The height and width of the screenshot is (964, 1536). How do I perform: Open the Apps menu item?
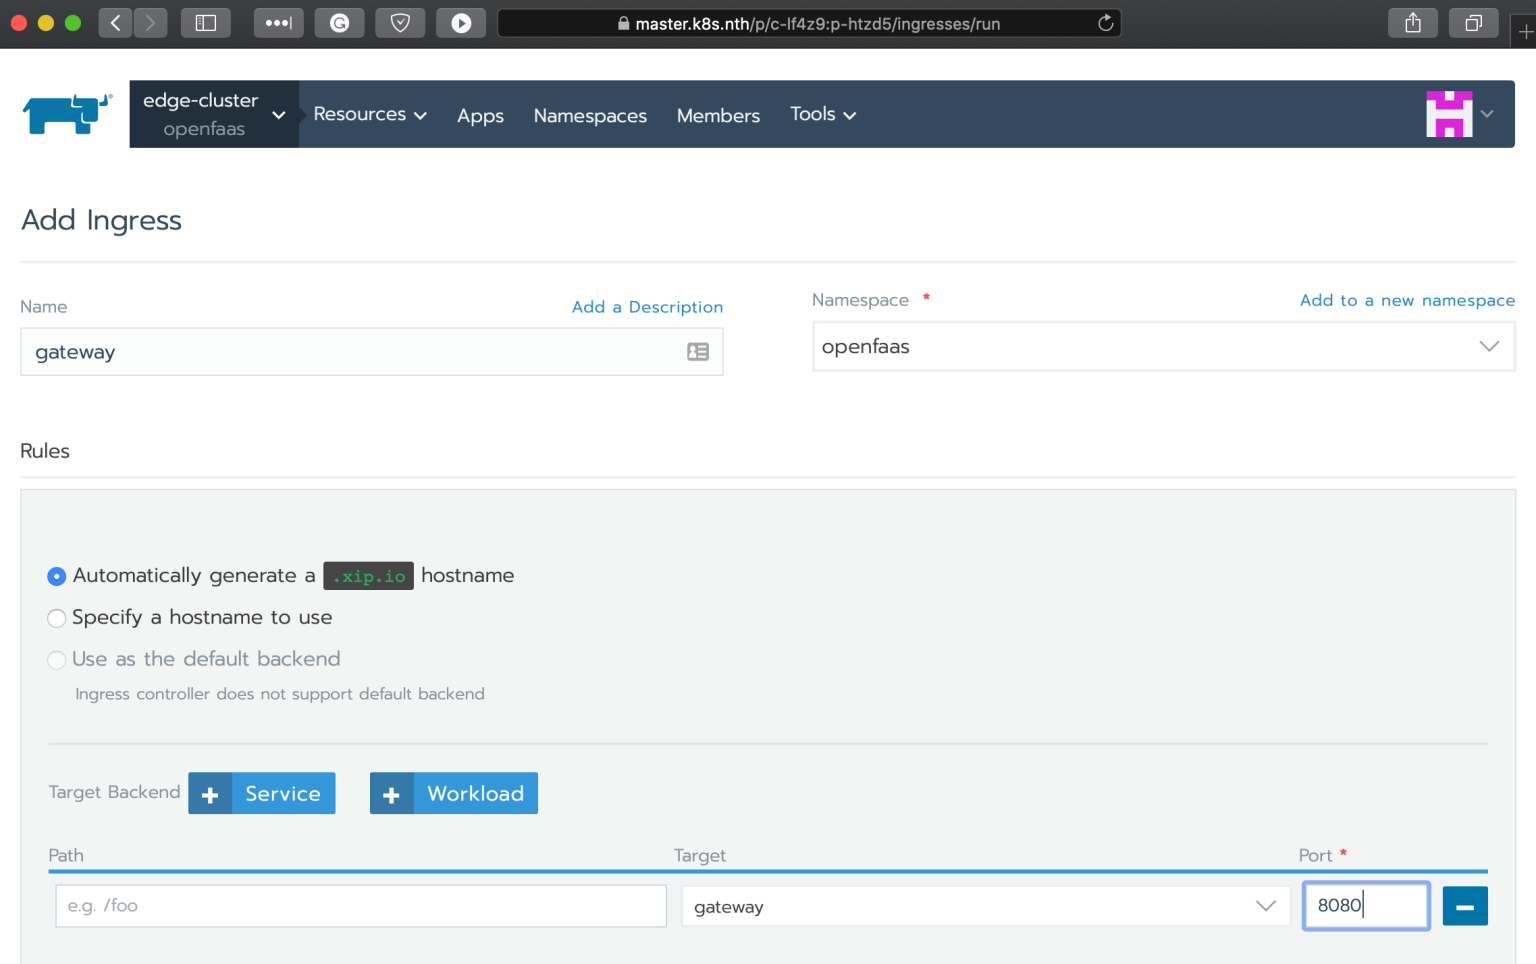click(480, 116)
